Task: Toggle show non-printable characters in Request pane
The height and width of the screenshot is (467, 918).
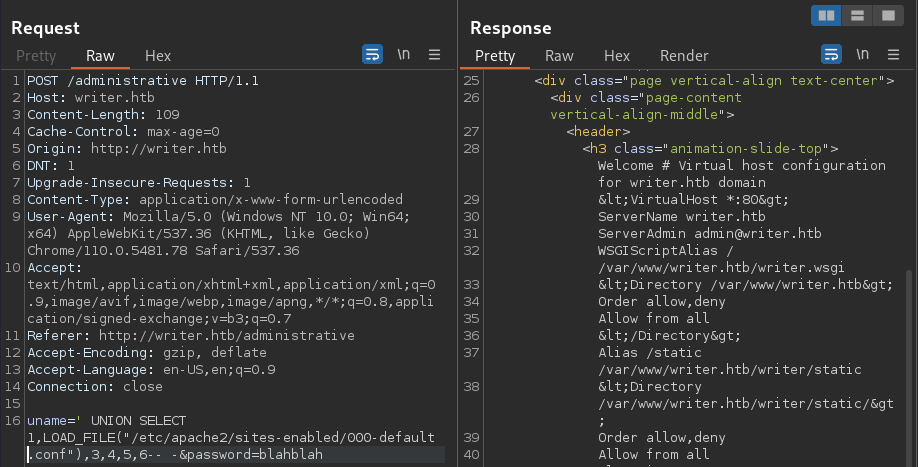Action: [403, 54]
